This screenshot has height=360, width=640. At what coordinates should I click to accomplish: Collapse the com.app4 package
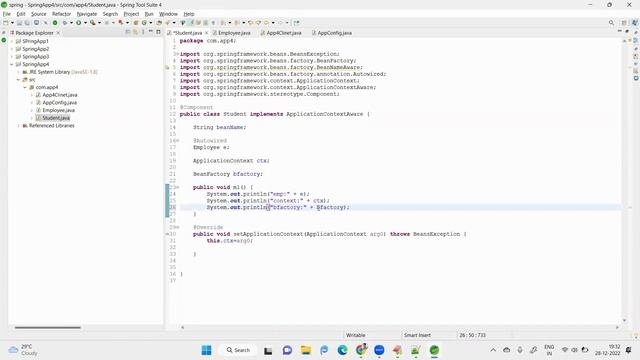pos(25,87)
